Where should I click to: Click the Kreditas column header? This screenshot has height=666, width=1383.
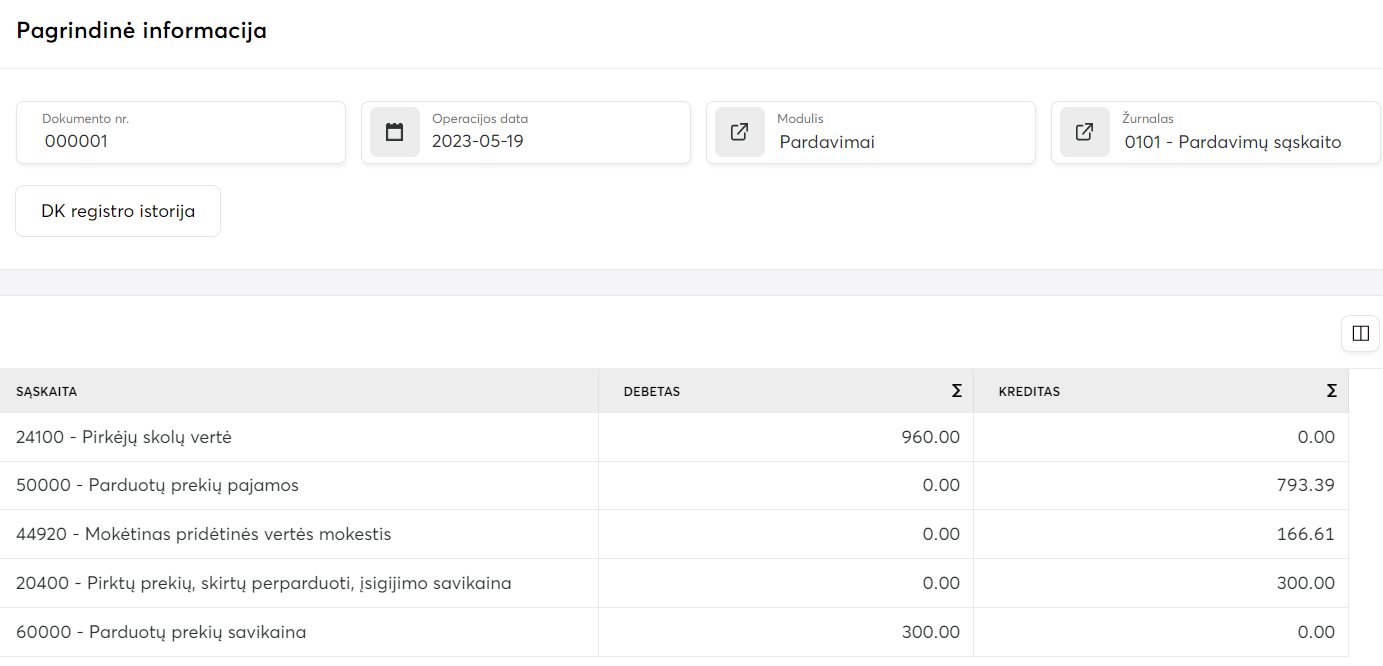click(x=1029, y=391)
